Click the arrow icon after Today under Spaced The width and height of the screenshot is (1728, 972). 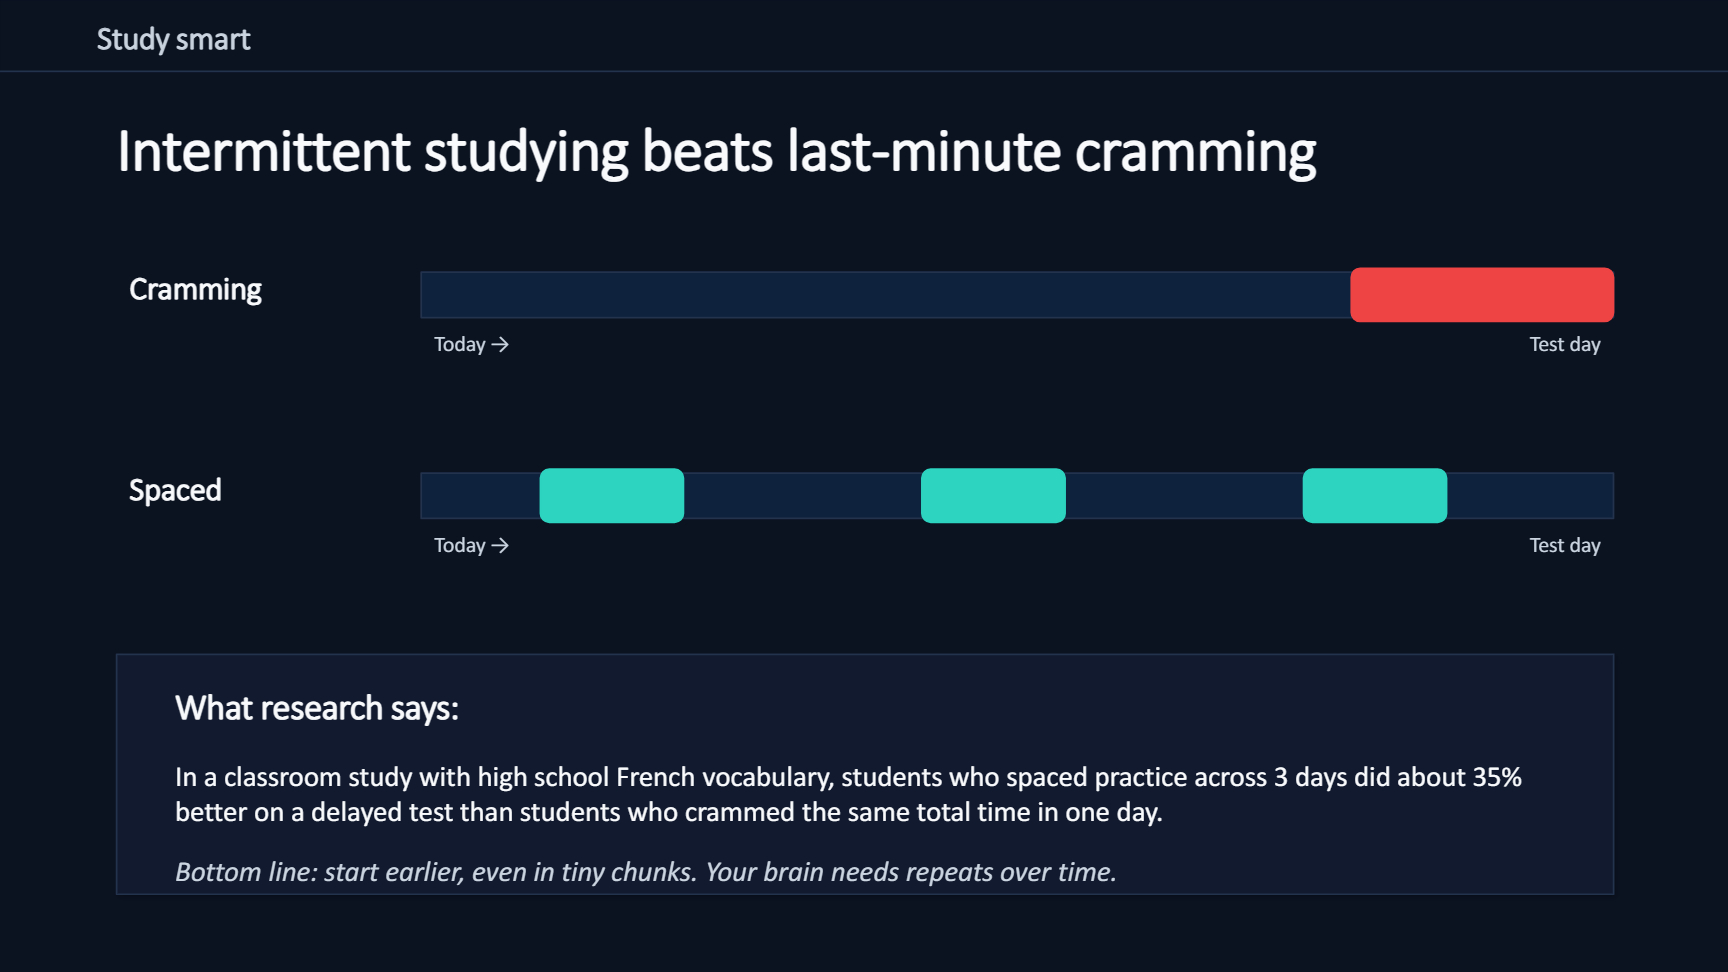[500, 545]
